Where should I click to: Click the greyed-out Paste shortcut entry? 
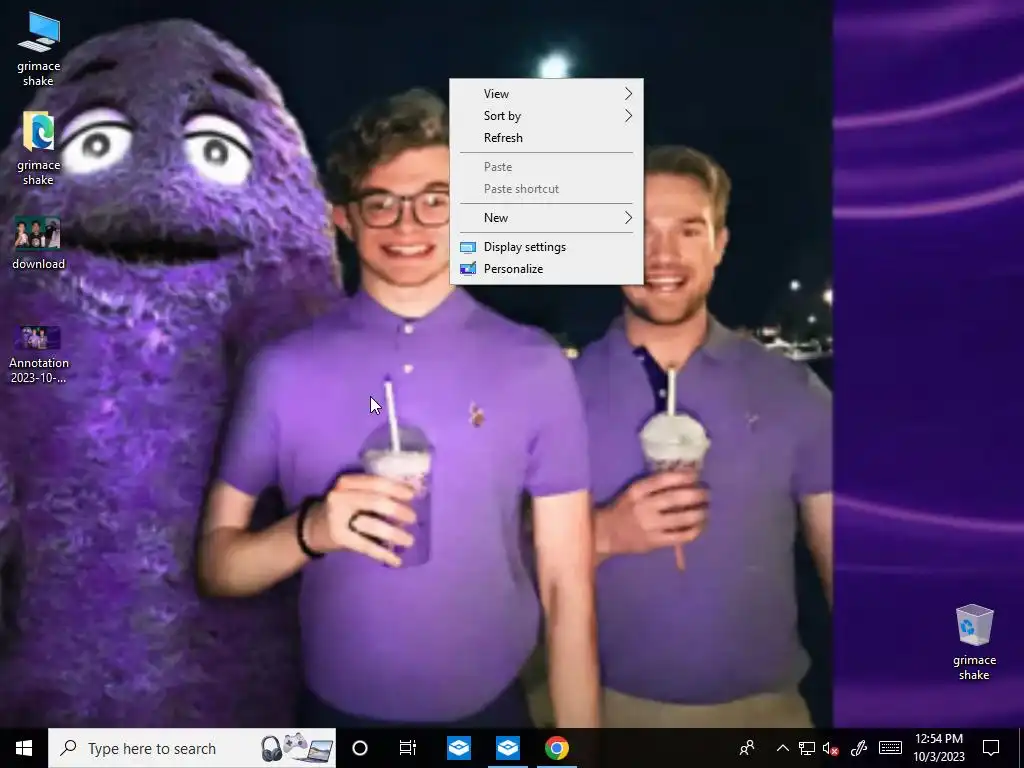(547, 189)
